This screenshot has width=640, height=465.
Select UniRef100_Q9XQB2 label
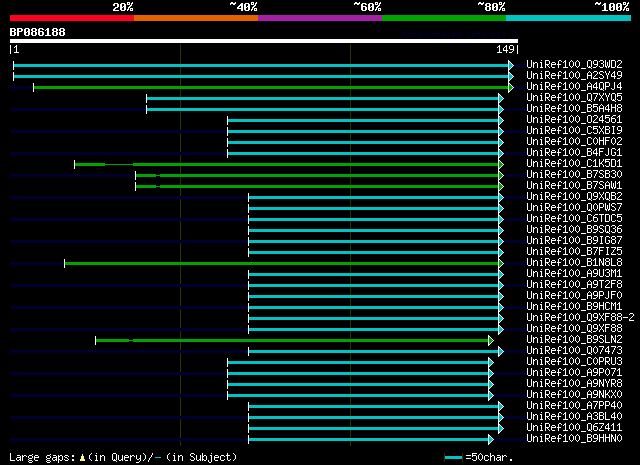pyautogui.click(x=574, y=196)
